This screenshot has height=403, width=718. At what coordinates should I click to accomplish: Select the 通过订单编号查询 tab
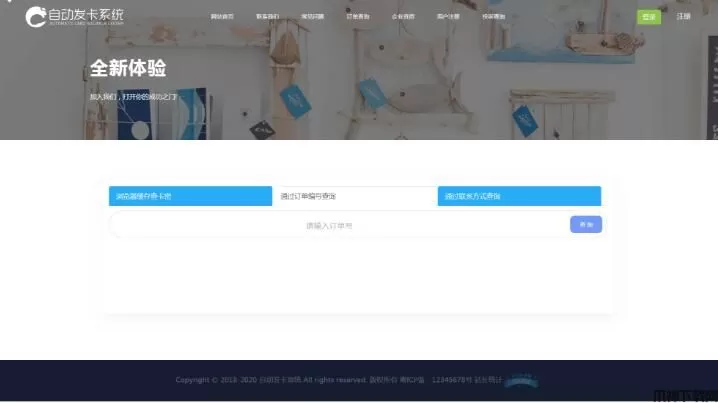click(355, 196)
